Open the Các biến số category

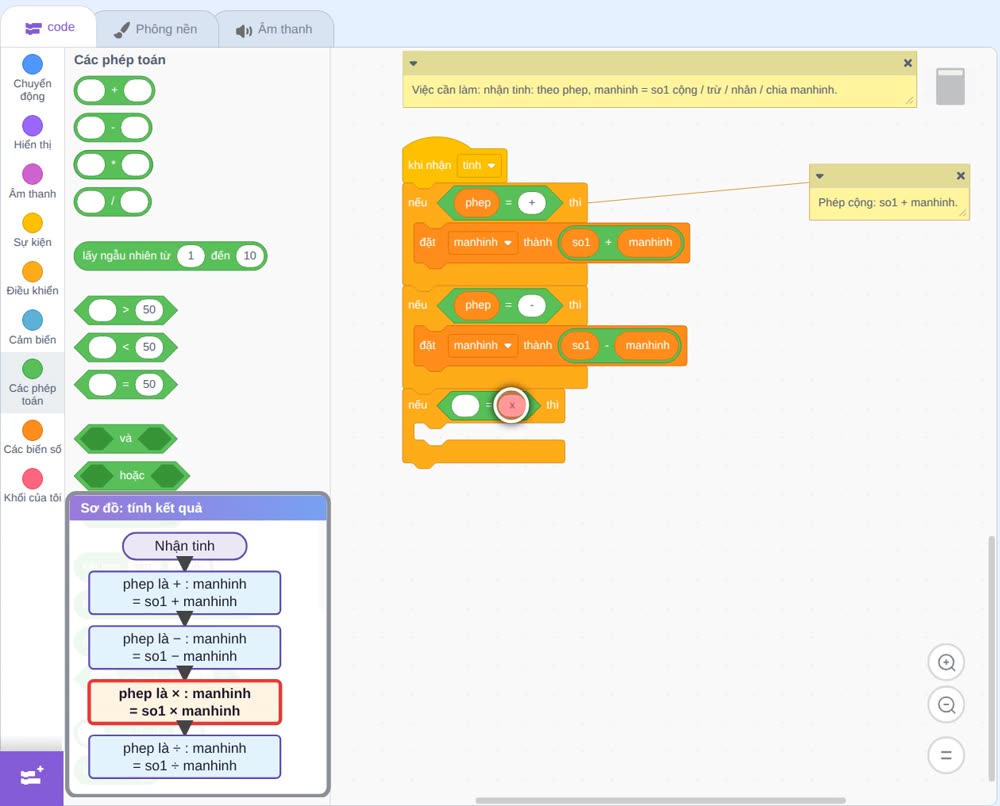[x=32, y=437]
